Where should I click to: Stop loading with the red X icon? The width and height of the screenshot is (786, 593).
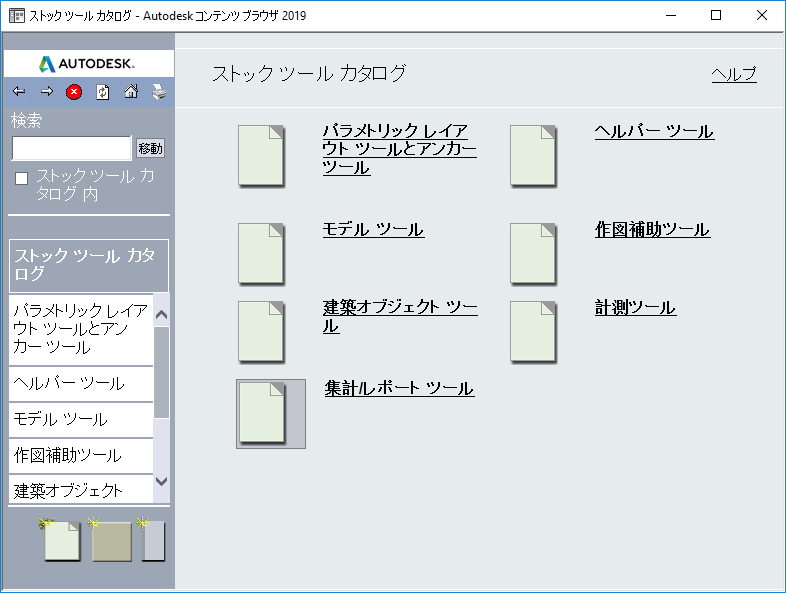pos(74,92)
